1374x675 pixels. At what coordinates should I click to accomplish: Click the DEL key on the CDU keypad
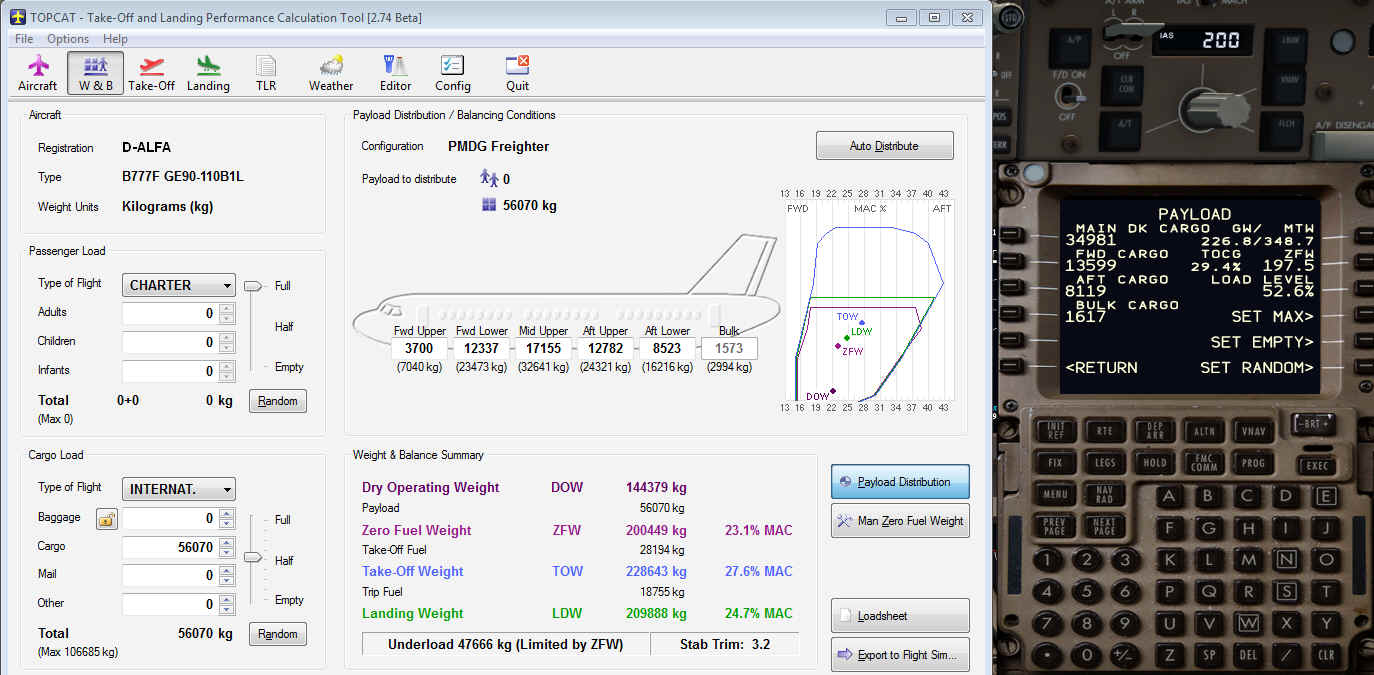1248,656
